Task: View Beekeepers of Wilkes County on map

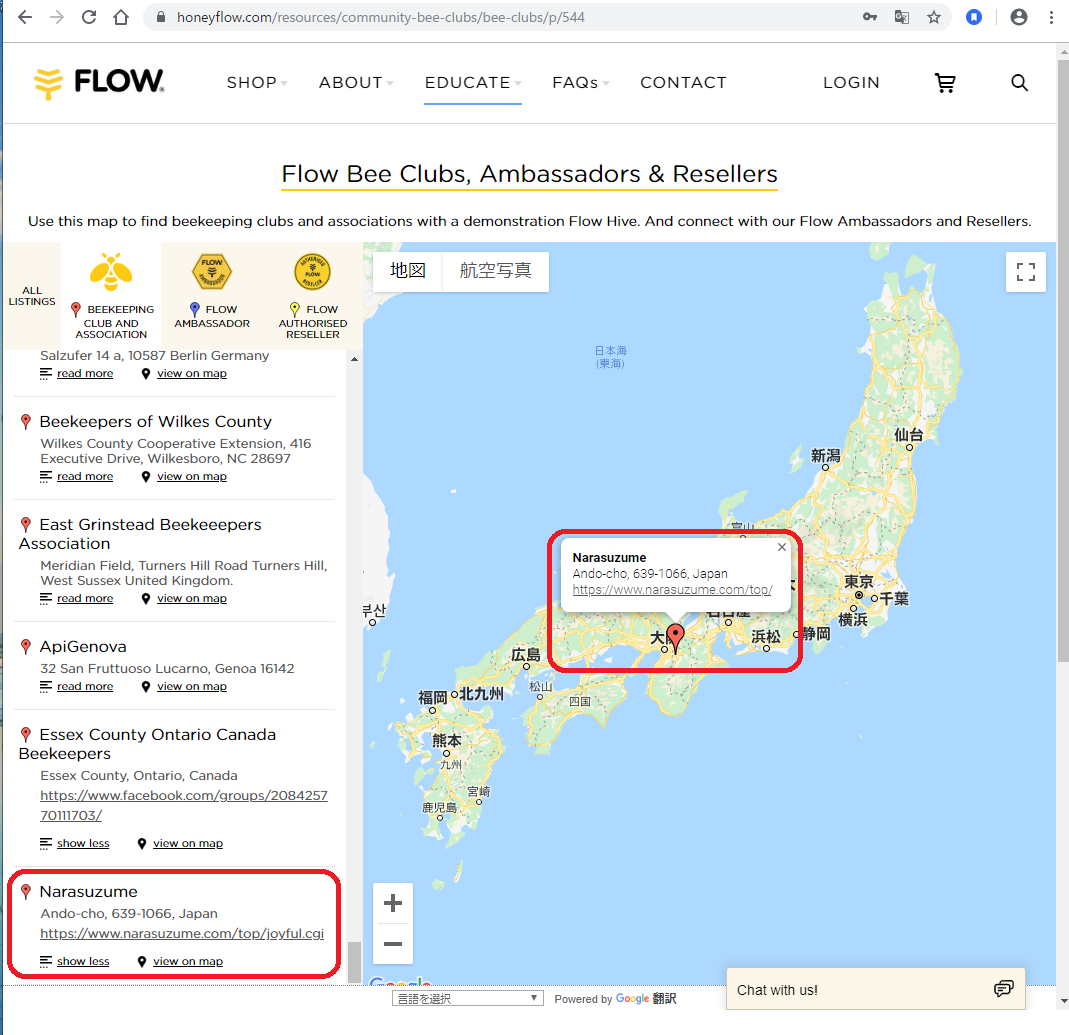Action: tap(192, 476)
